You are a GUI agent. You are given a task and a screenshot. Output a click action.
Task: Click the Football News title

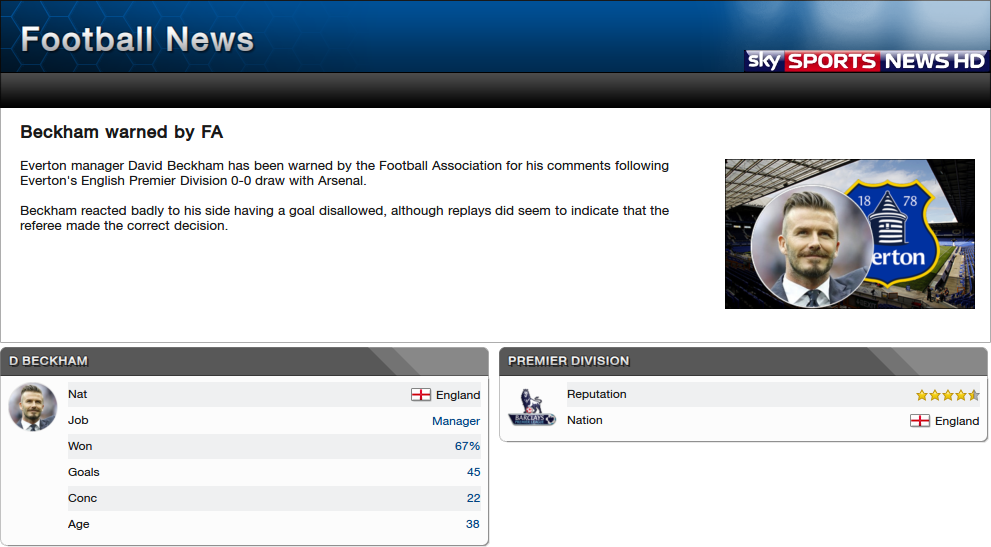point(137,39)
